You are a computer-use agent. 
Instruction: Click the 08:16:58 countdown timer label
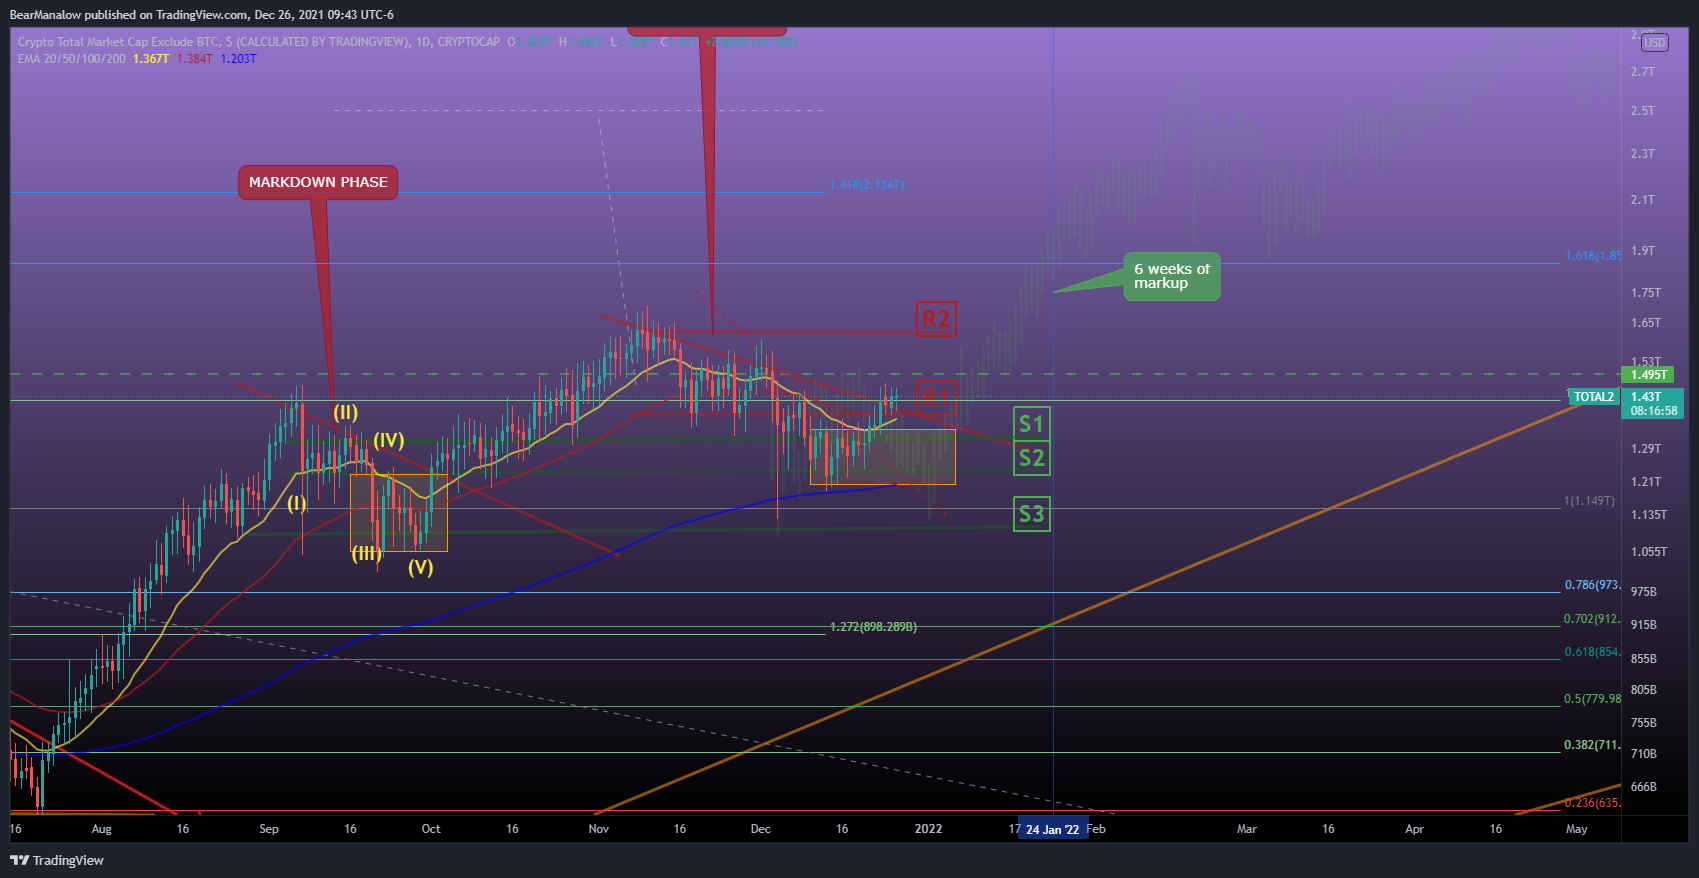(x=1654, y=411)
